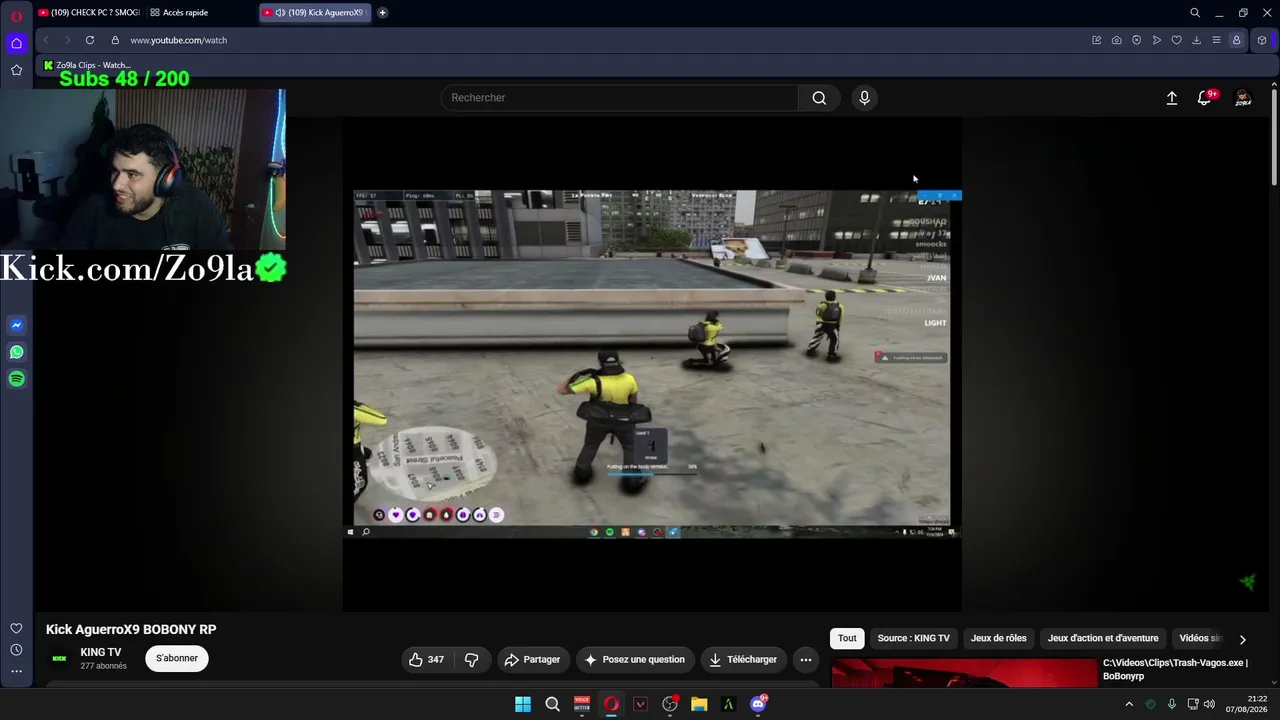Click the send/flow arrow icon

tap(1157, 40)
